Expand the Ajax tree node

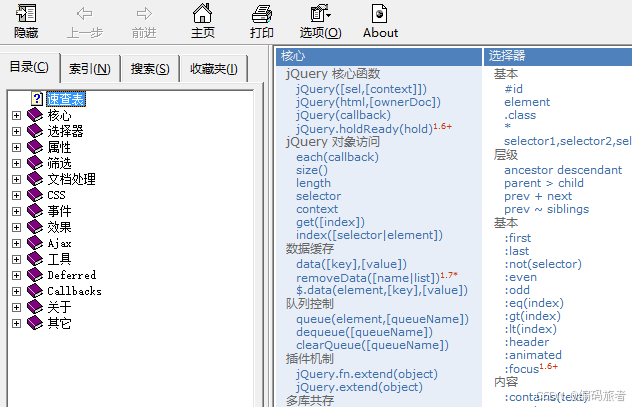16,243
